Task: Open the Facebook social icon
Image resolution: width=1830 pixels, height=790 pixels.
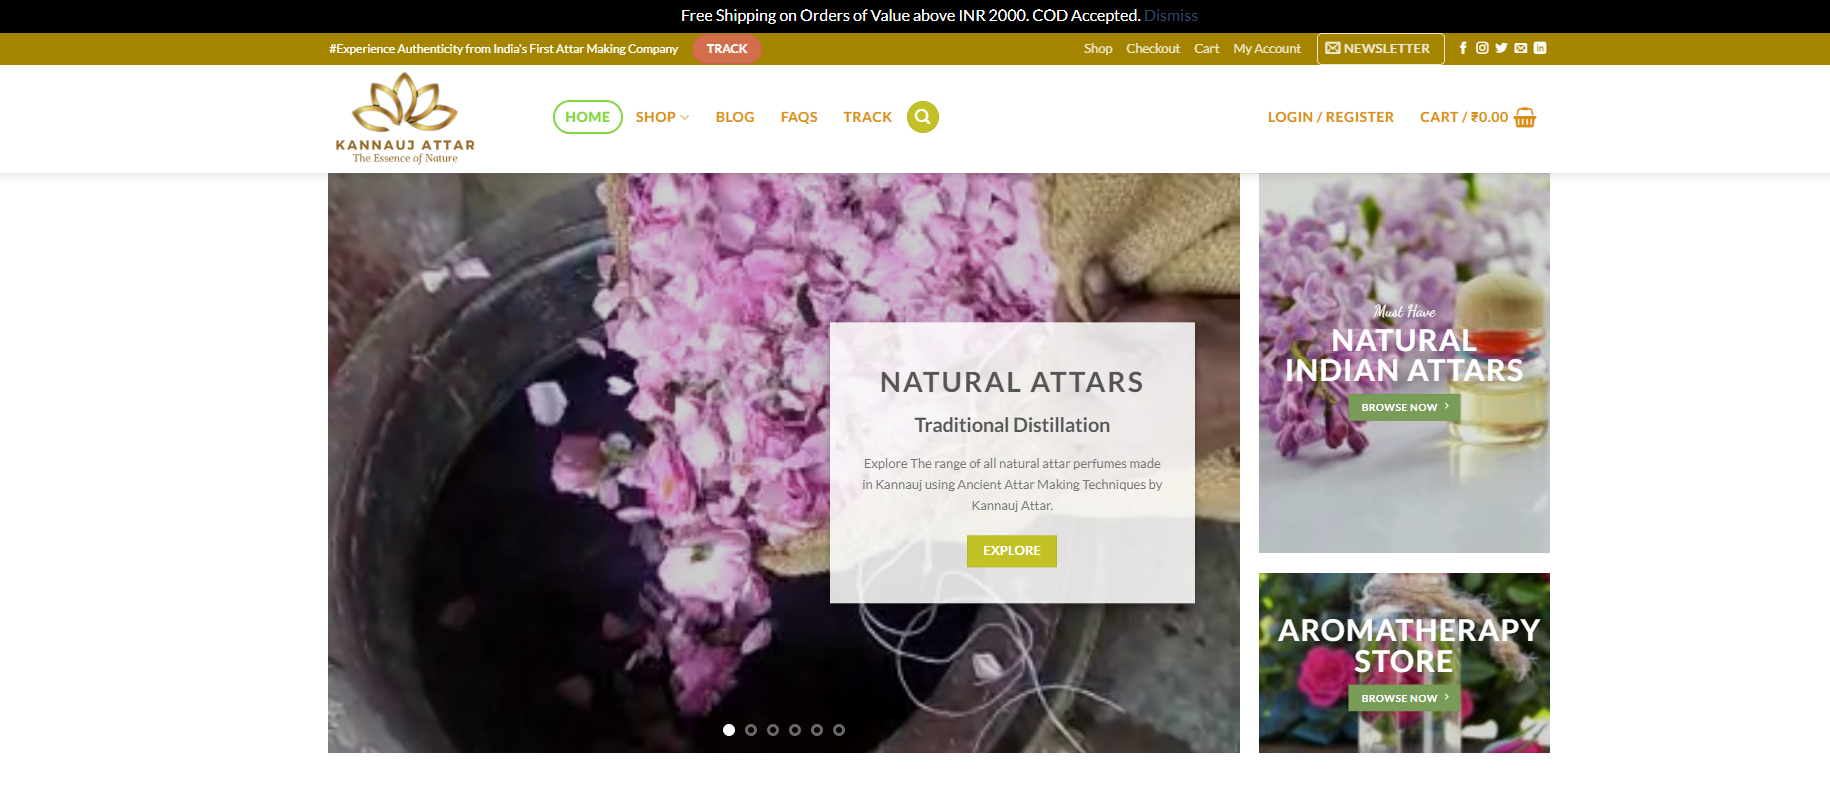Action: pyautogui.click(x=1463, y=48)
